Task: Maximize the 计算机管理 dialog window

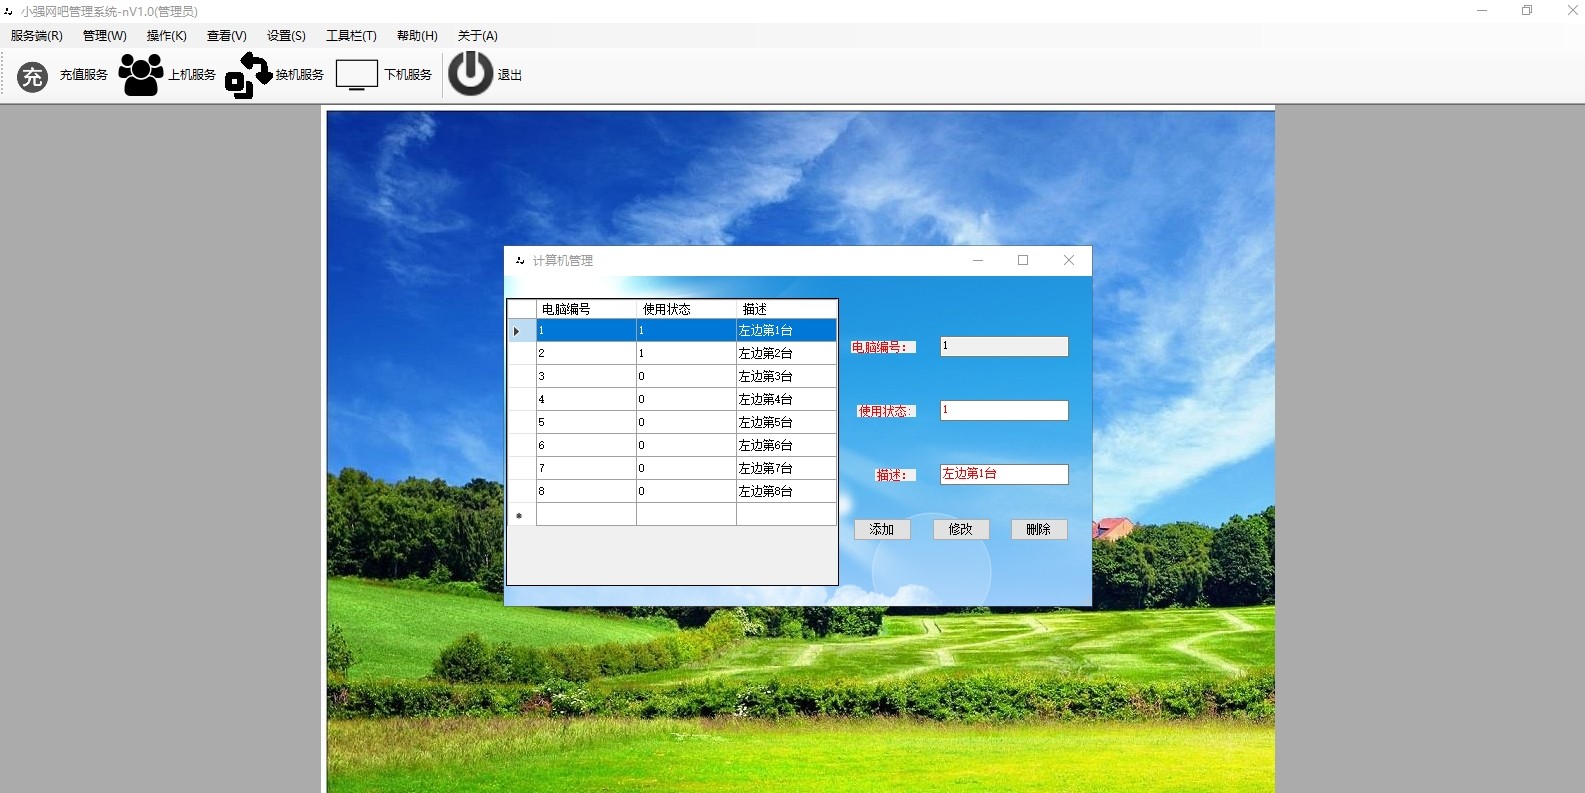Action: tap(1023, 260)
